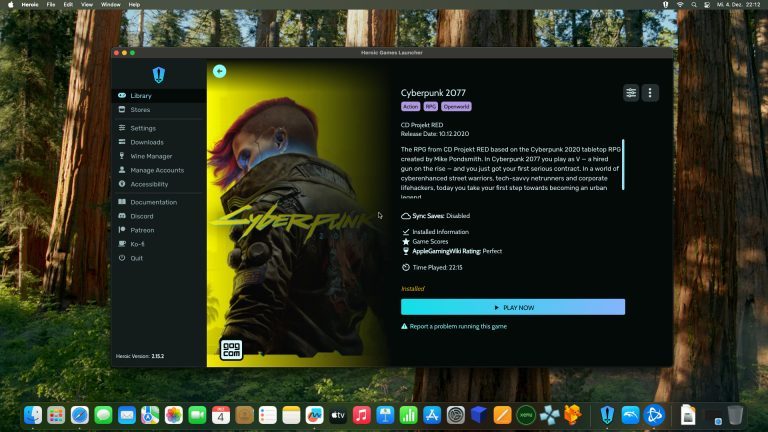The width and height of the screenshot is (768, 432).
Task: Open Settings in the sidebar
Action: (x=159, y=128)
